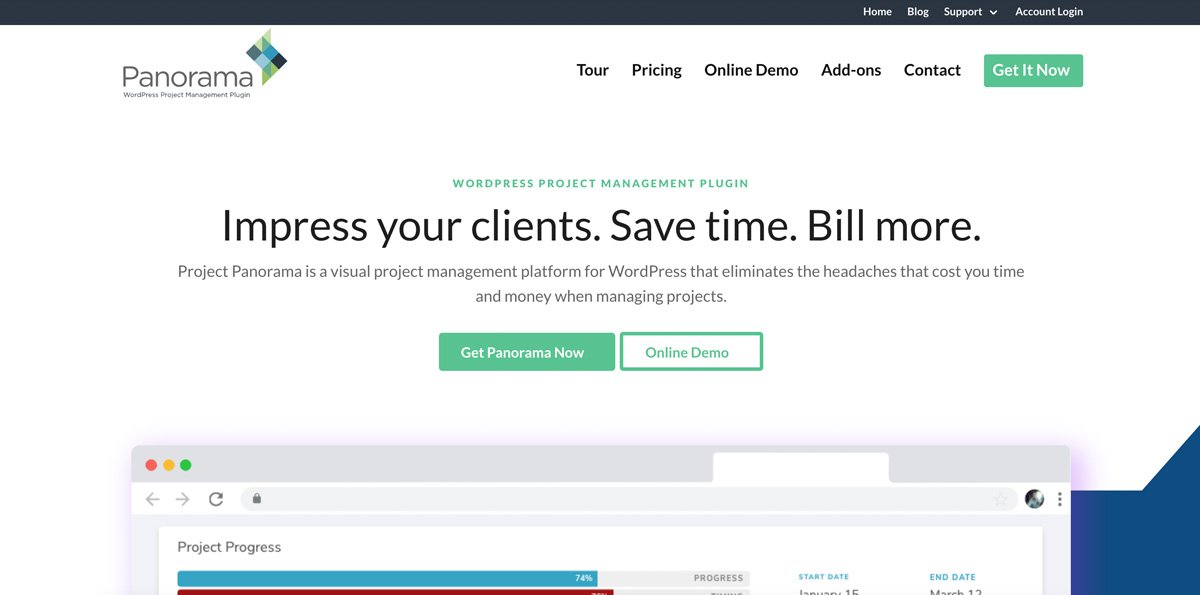1200x595 pixels.
Task: Click the green maximize dot in mockup
Action: point(185,465)
